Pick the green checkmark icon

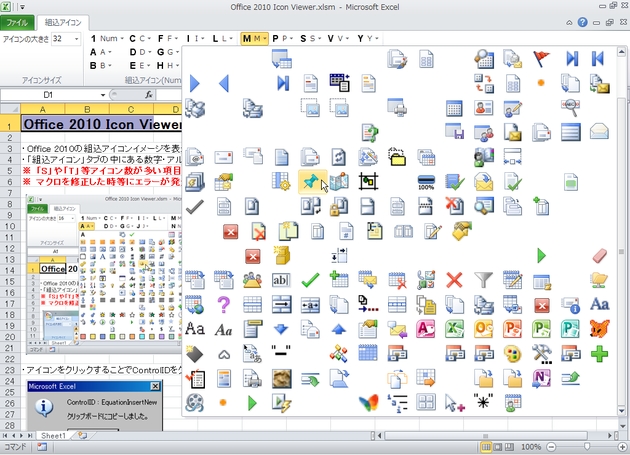310,280
